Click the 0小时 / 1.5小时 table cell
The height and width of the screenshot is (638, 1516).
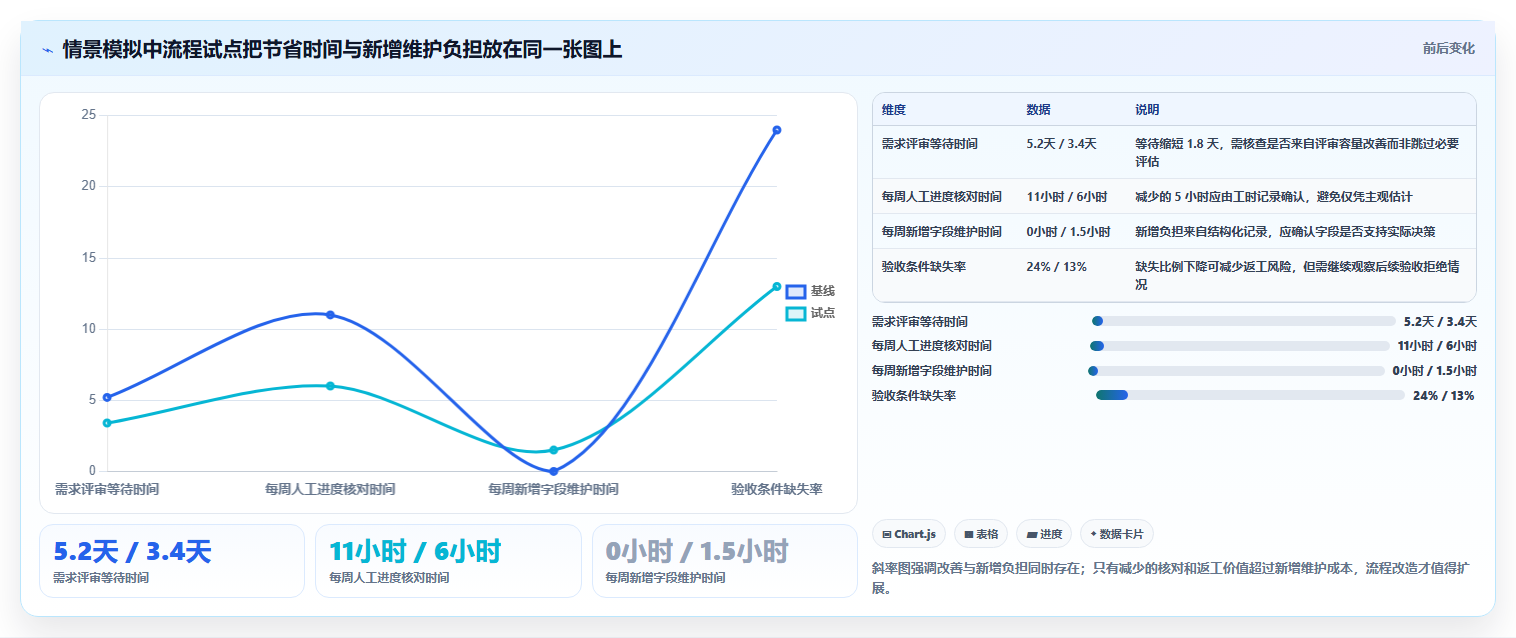click(x=1068, y=232)
